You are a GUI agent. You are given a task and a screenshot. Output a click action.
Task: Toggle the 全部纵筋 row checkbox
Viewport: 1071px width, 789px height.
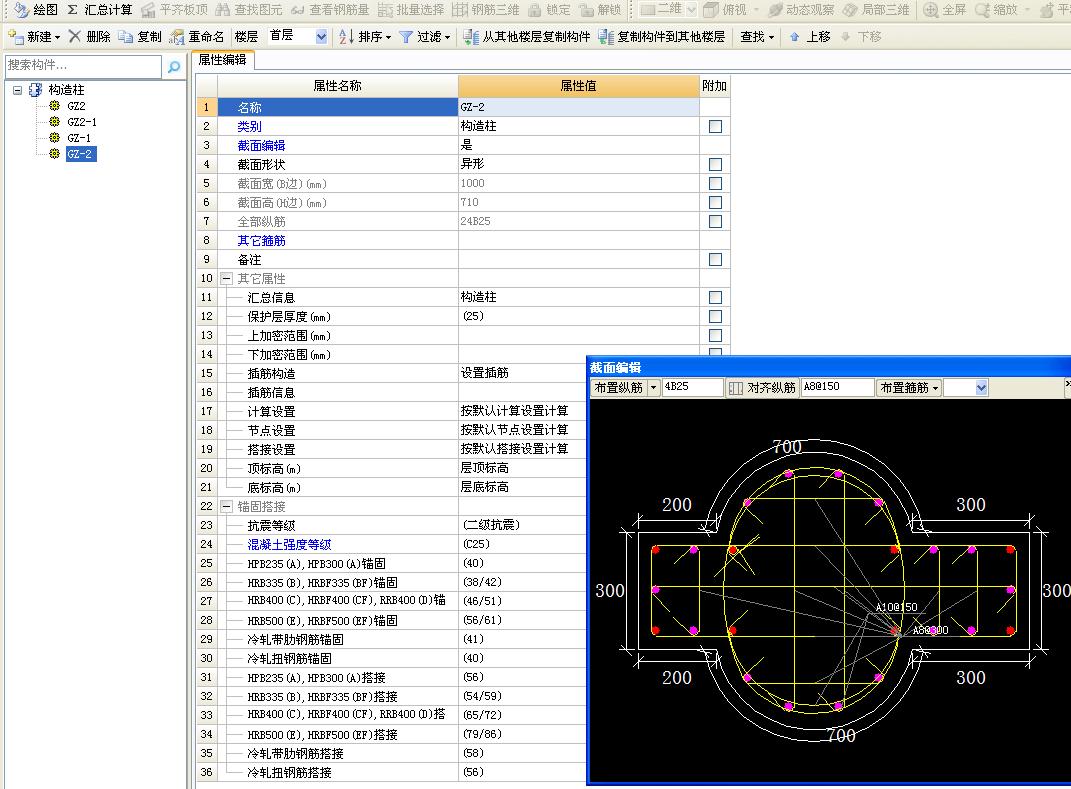[715, 221]
